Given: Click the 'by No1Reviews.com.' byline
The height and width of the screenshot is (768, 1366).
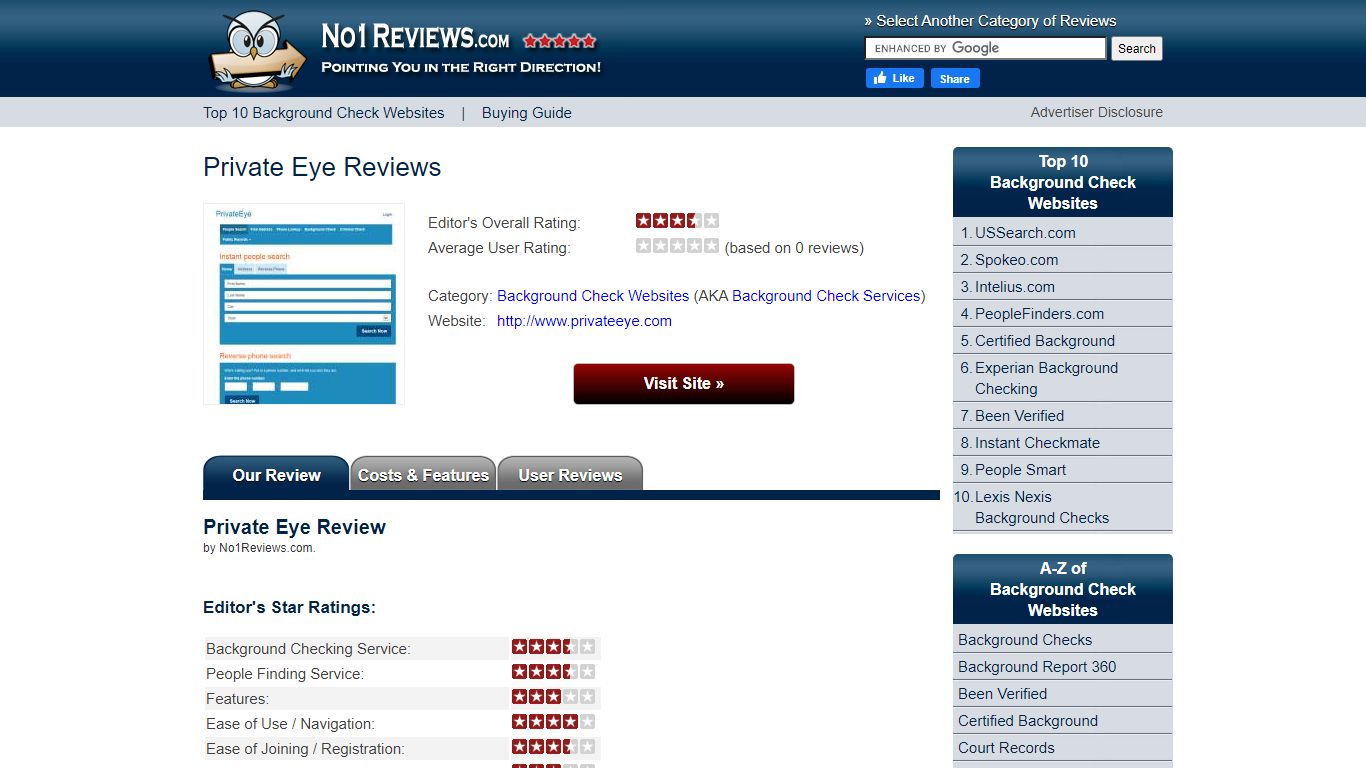Looking at the screenshot, I should [x=259, y=548].
